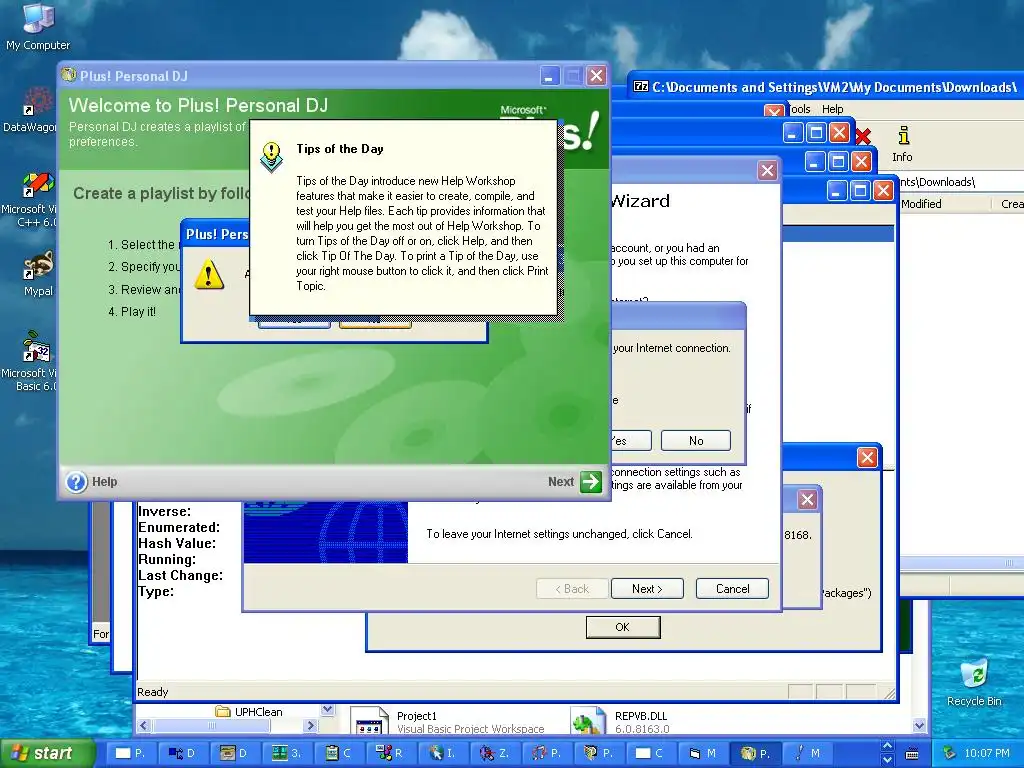
Task: Select the Project1 Visual Basic workspace file icon
Action: click(370, 721)
